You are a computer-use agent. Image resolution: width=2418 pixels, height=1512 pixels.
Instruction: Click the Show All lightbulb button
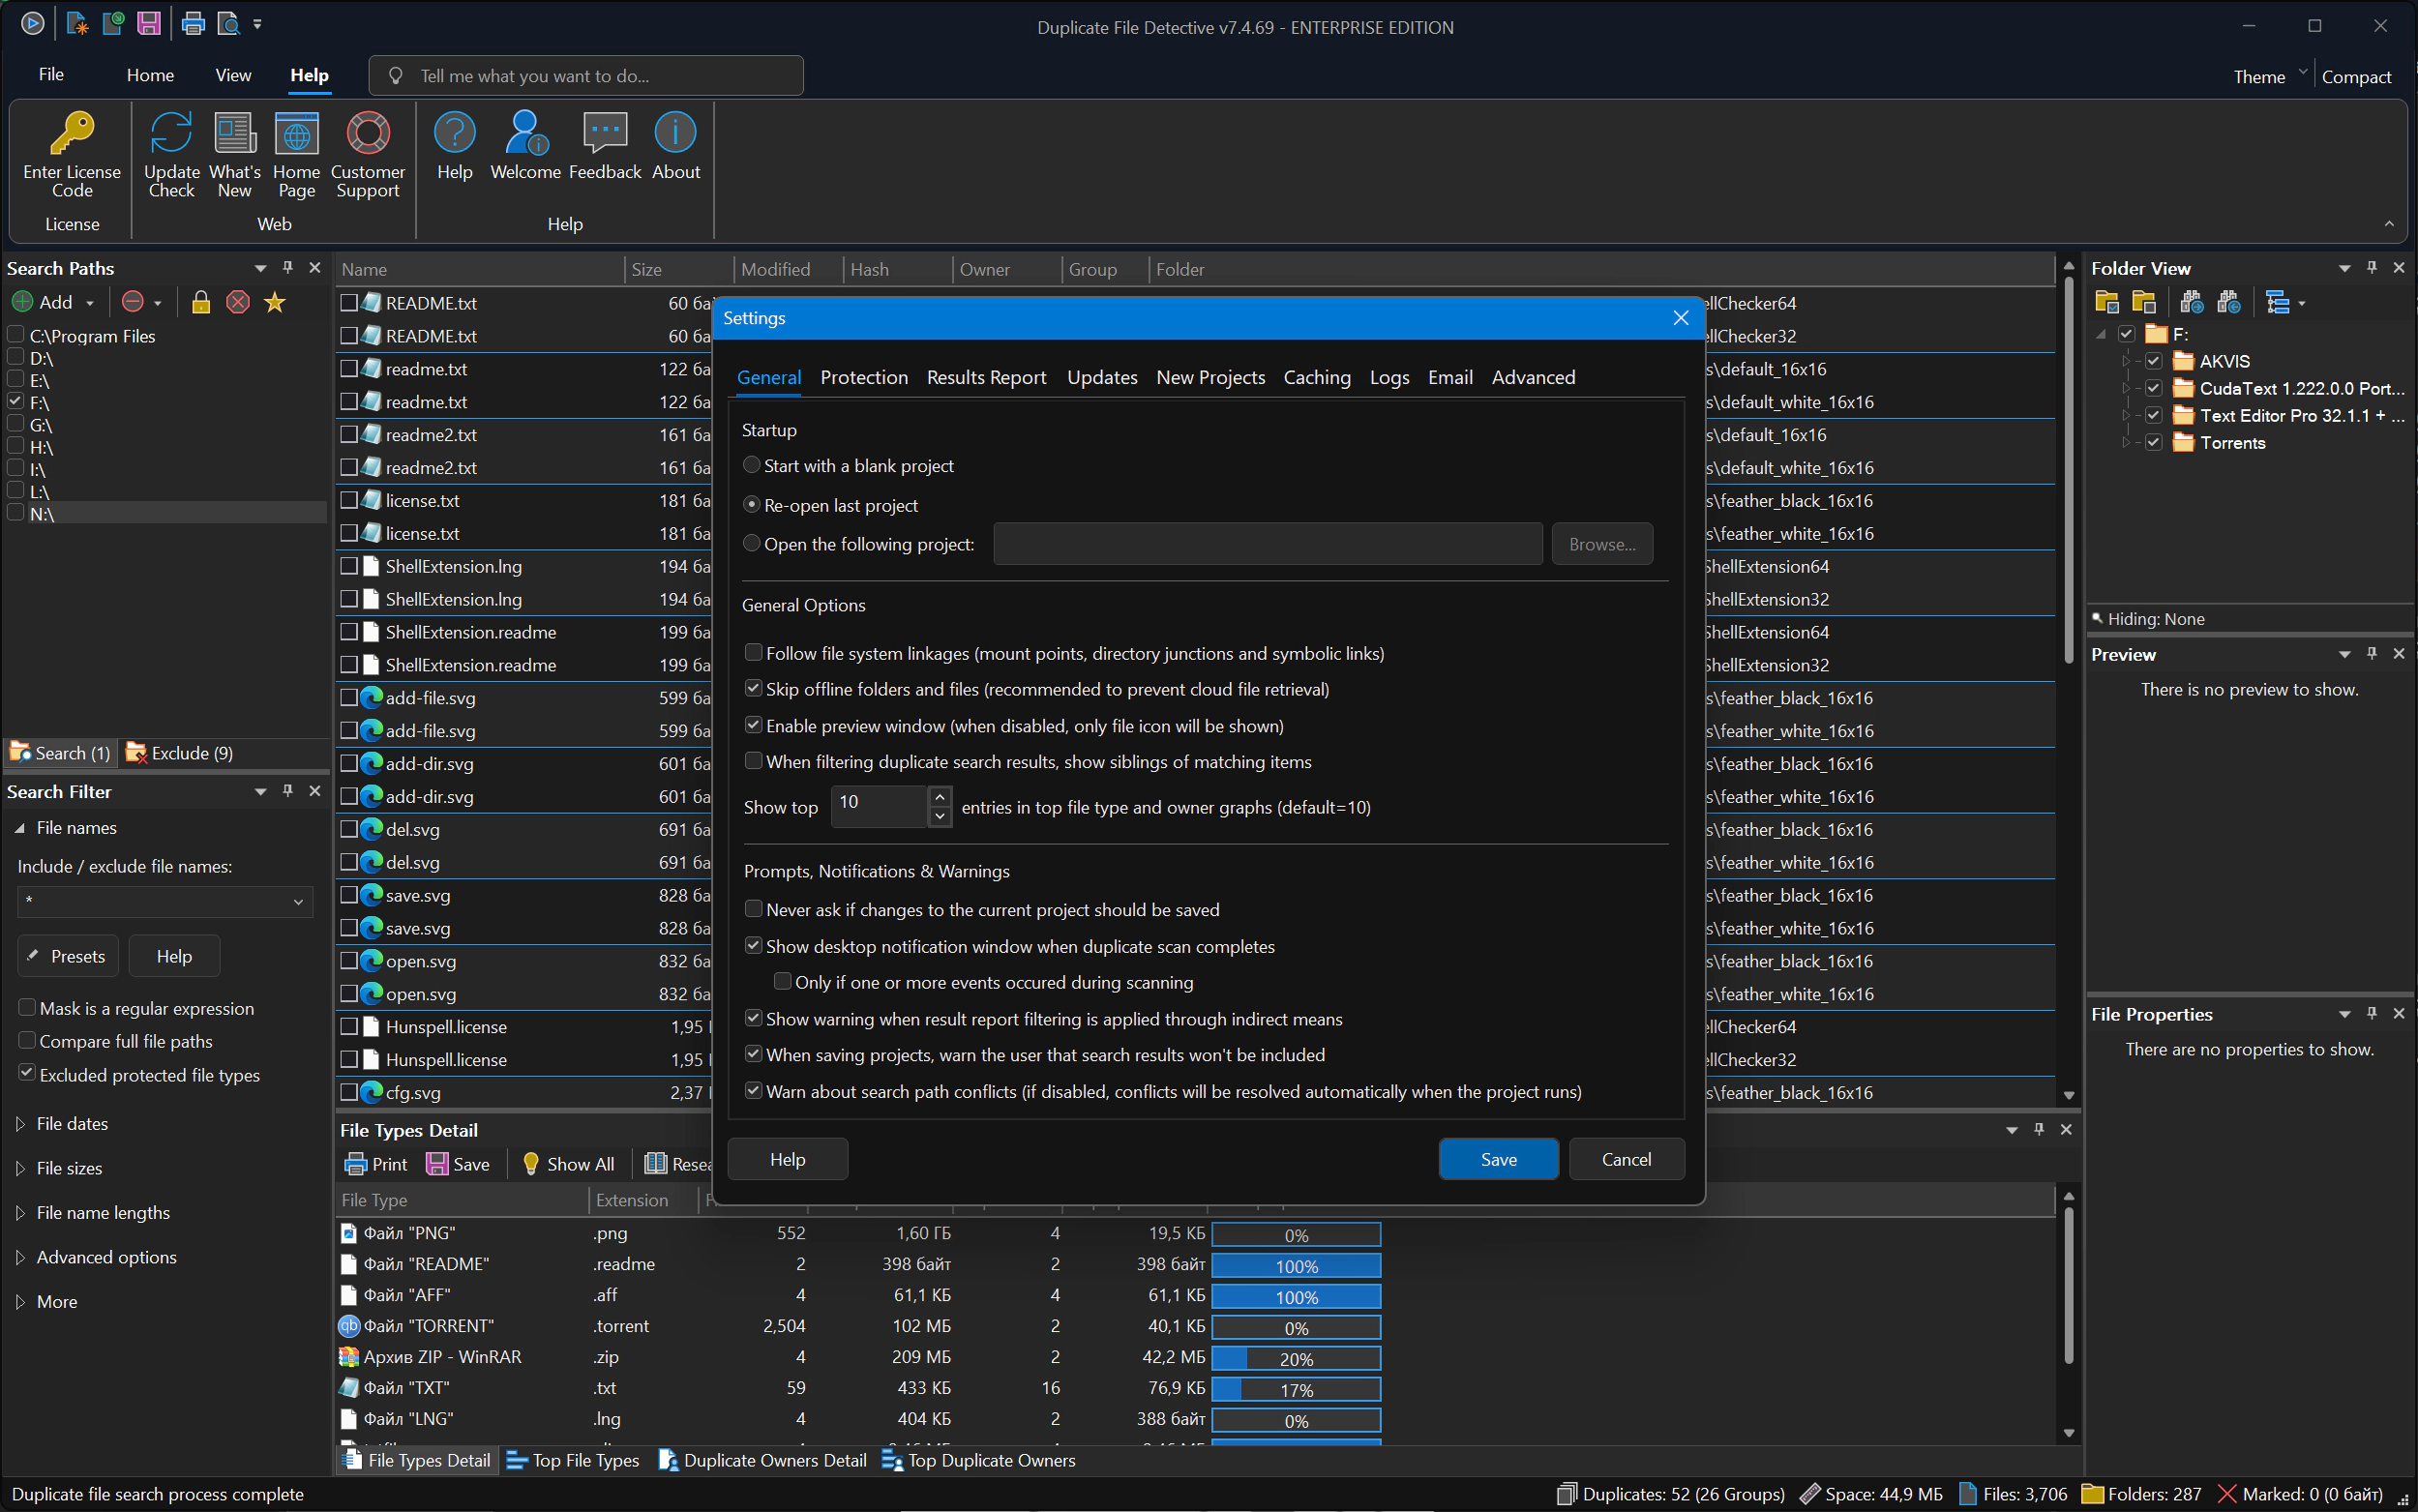coord(568,1164)
